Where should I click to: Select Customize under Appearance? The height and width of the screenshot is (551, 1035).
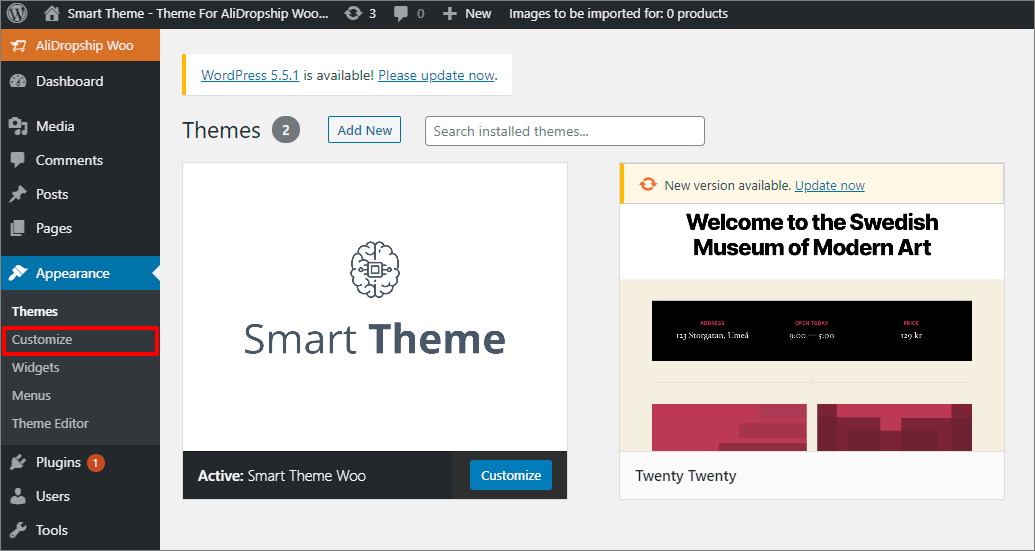coord(42,339)
